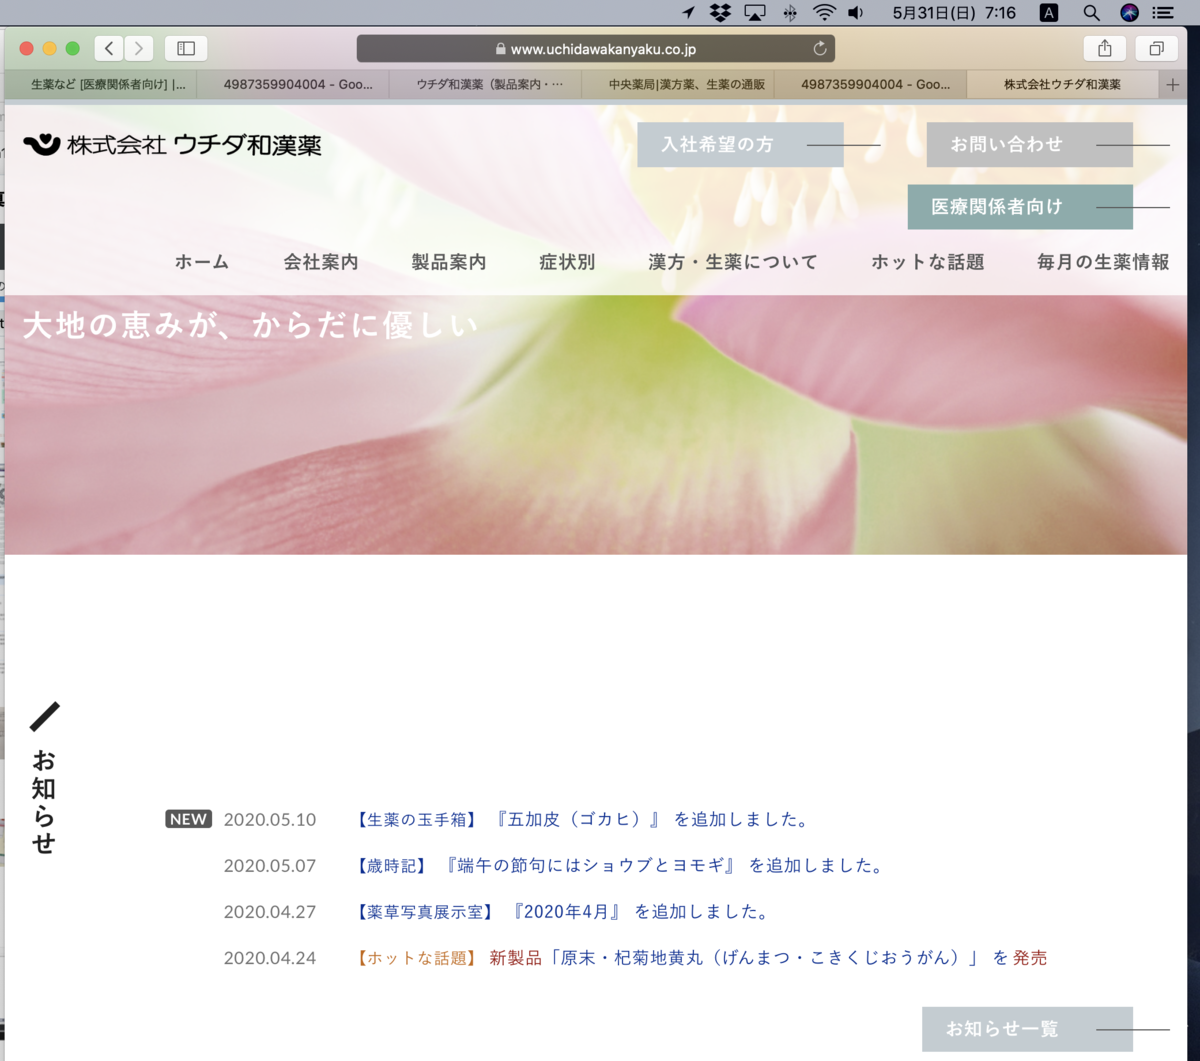Open the Share menu in Safari
The height and width of the screenshot is (1061, 1200).
pyautogui.click(x=1104, y=47)
